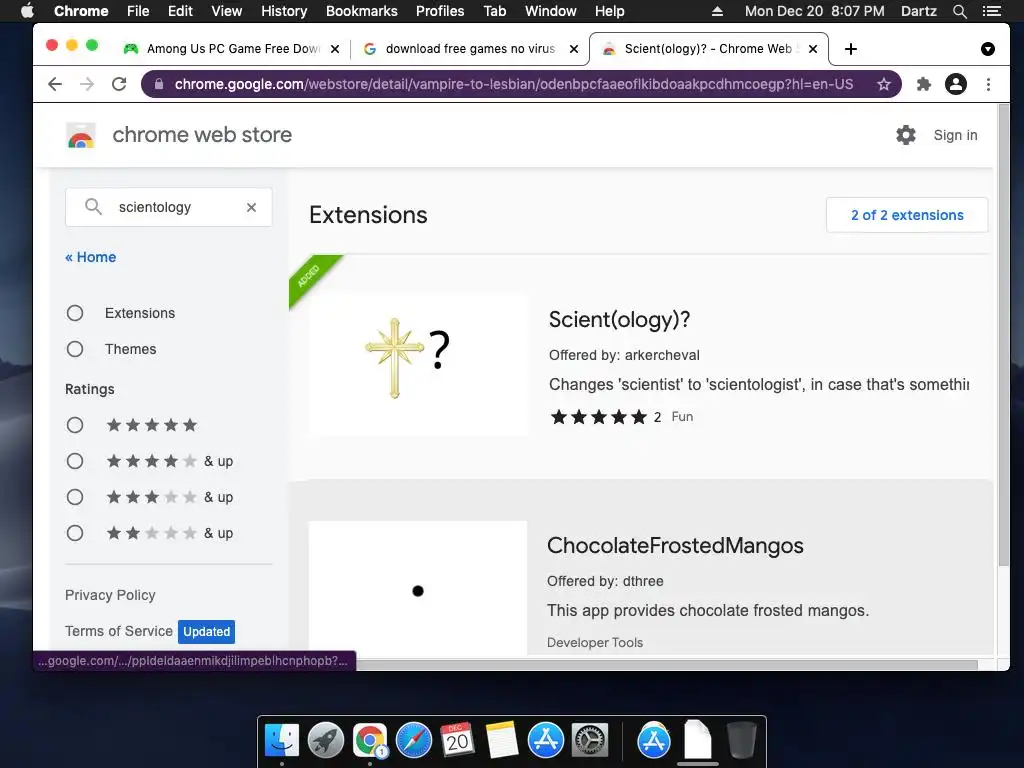Open Notes from the Dock
1024x768 pixels.
[x=502, y=741]
